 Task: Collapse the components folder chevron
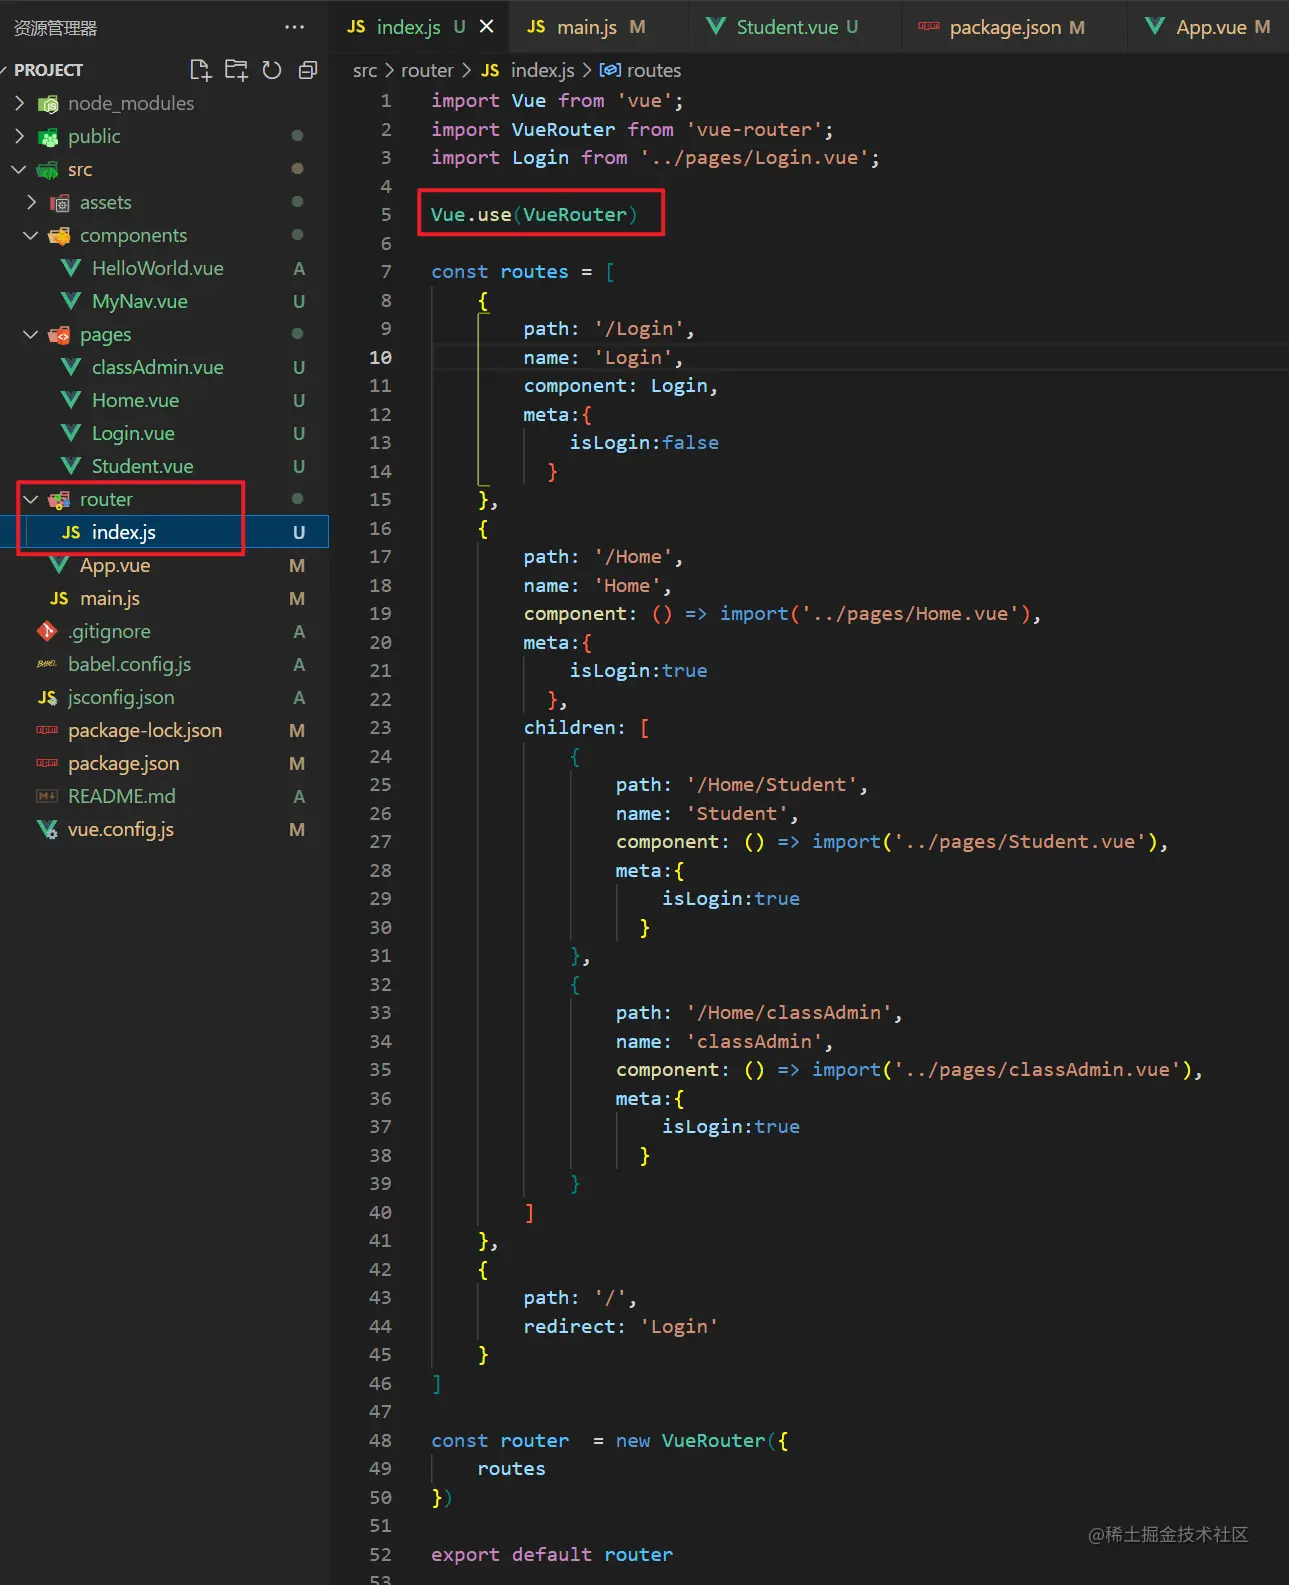click(x=31, y=235)
